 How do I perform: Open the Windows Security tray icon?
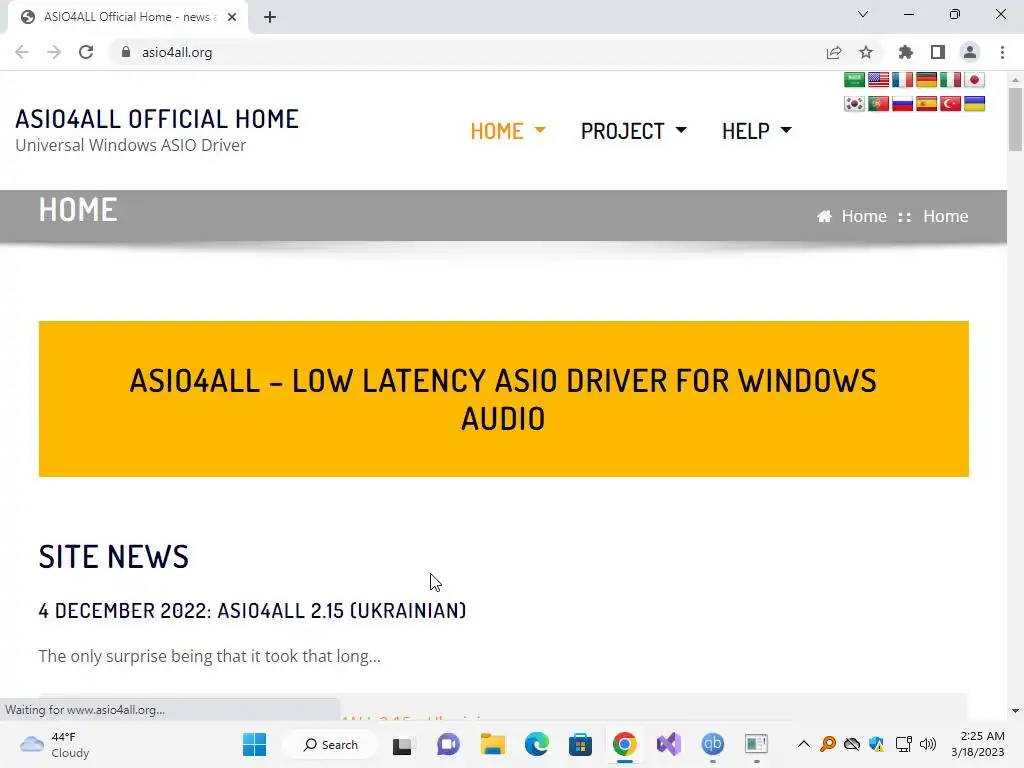pos(877,744)
